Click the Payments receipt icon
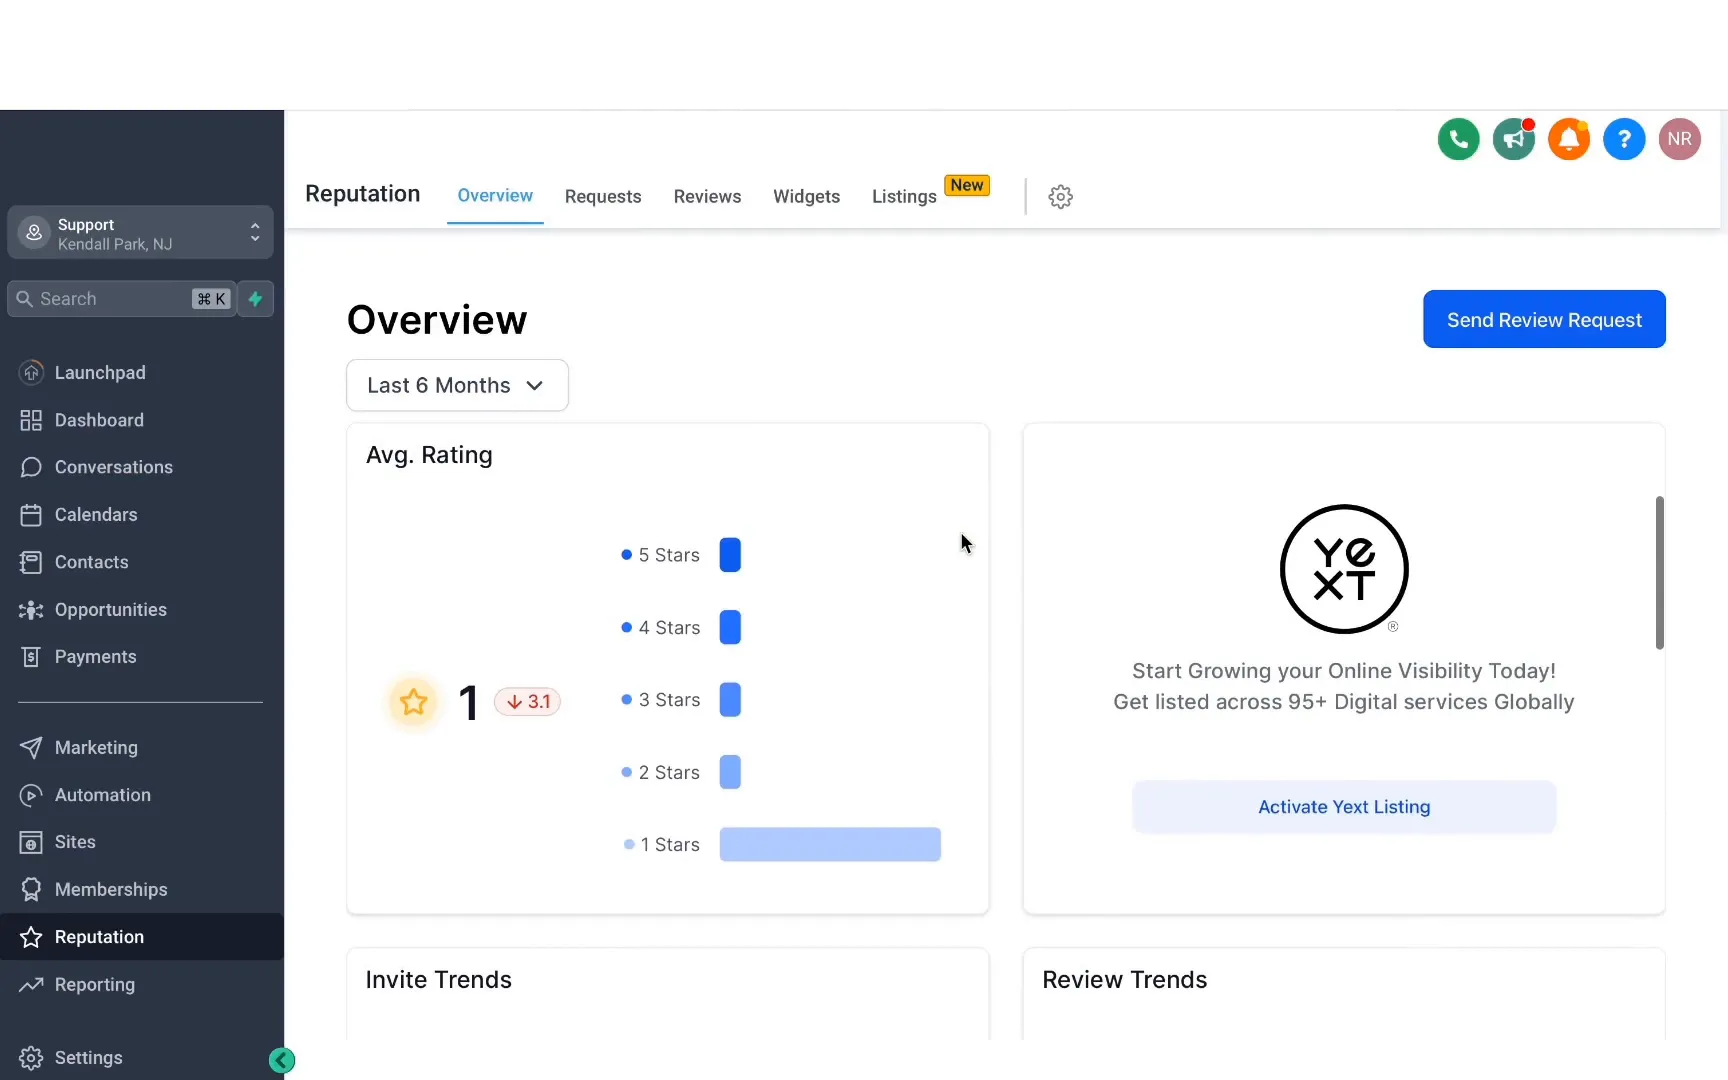Image resolution: width=1728 pixels, height=1080 pixels. pyautogui.click(x=31, y=657)
